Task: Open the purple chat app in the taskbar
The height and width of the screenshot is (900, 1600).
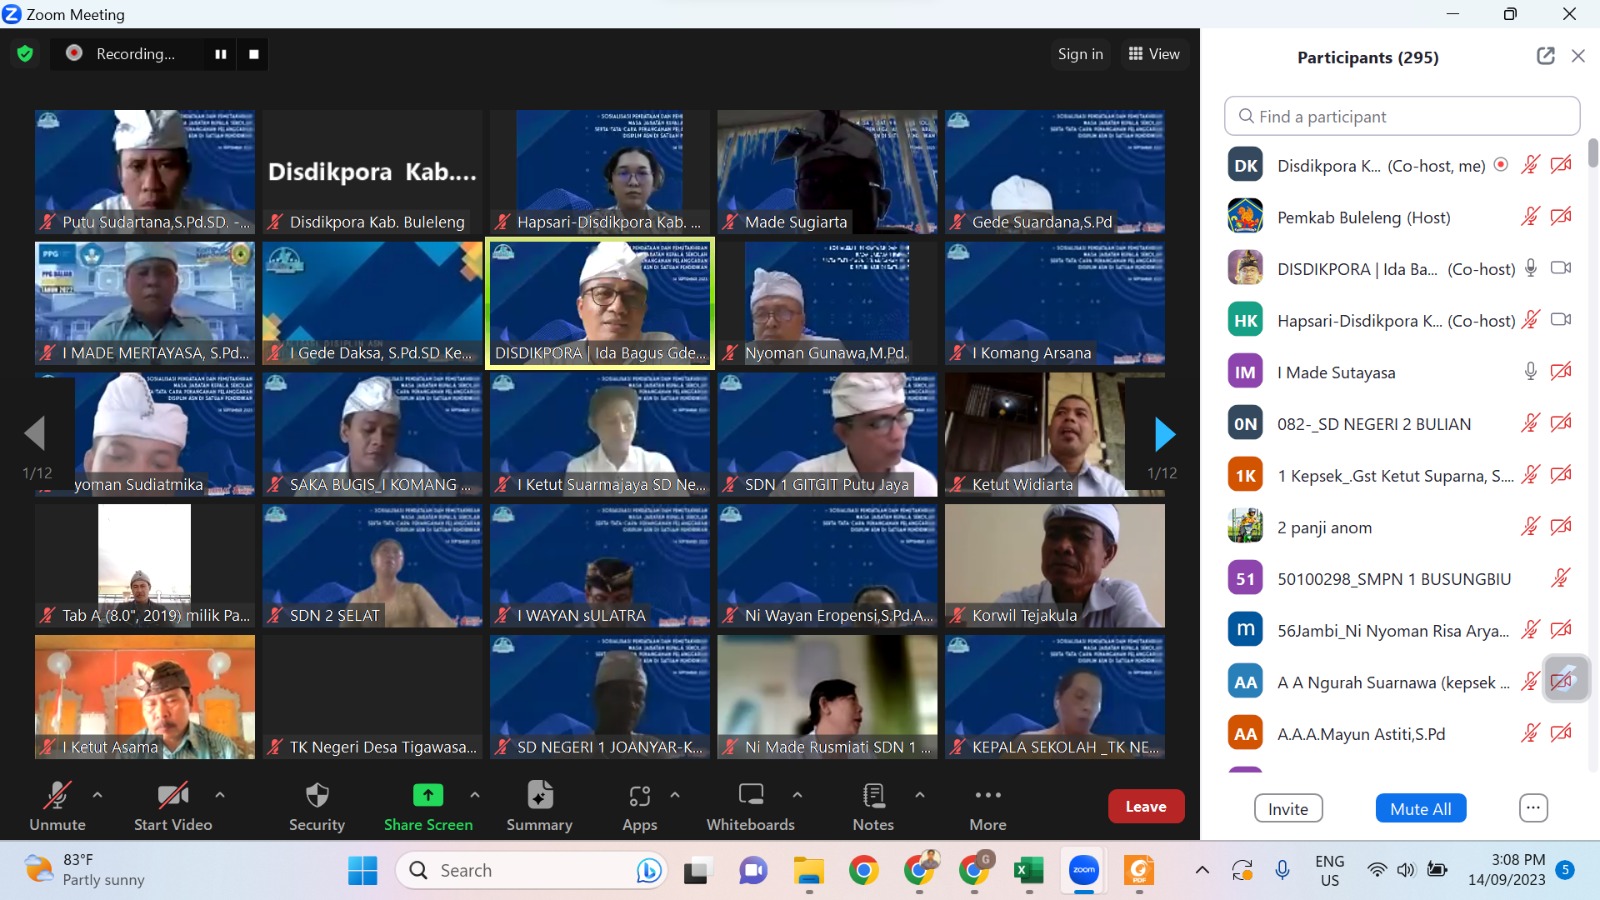Action: point(752,871)
